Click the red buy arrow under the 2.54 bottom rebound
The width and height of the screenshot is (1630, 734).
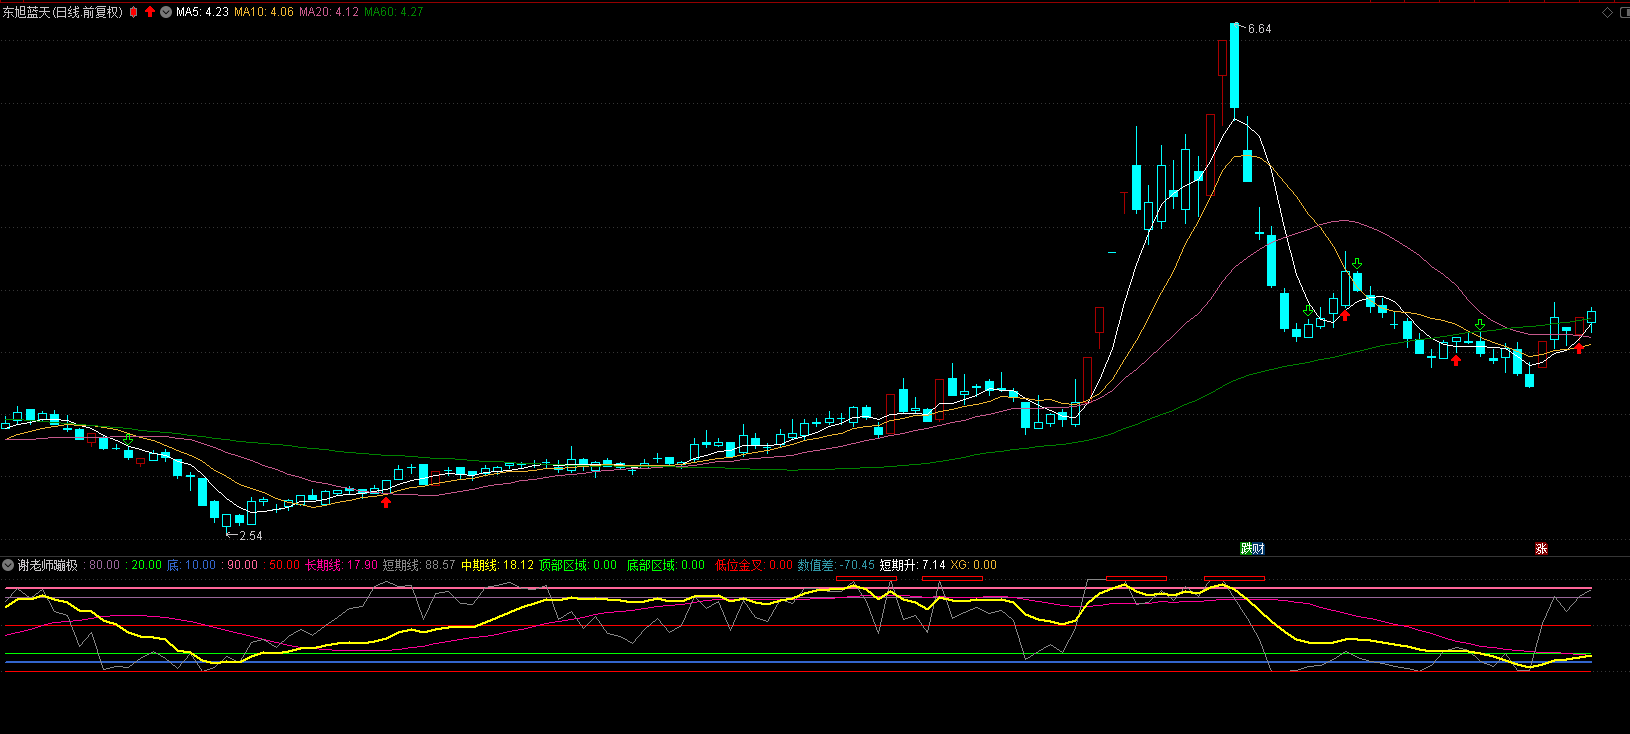386,502
